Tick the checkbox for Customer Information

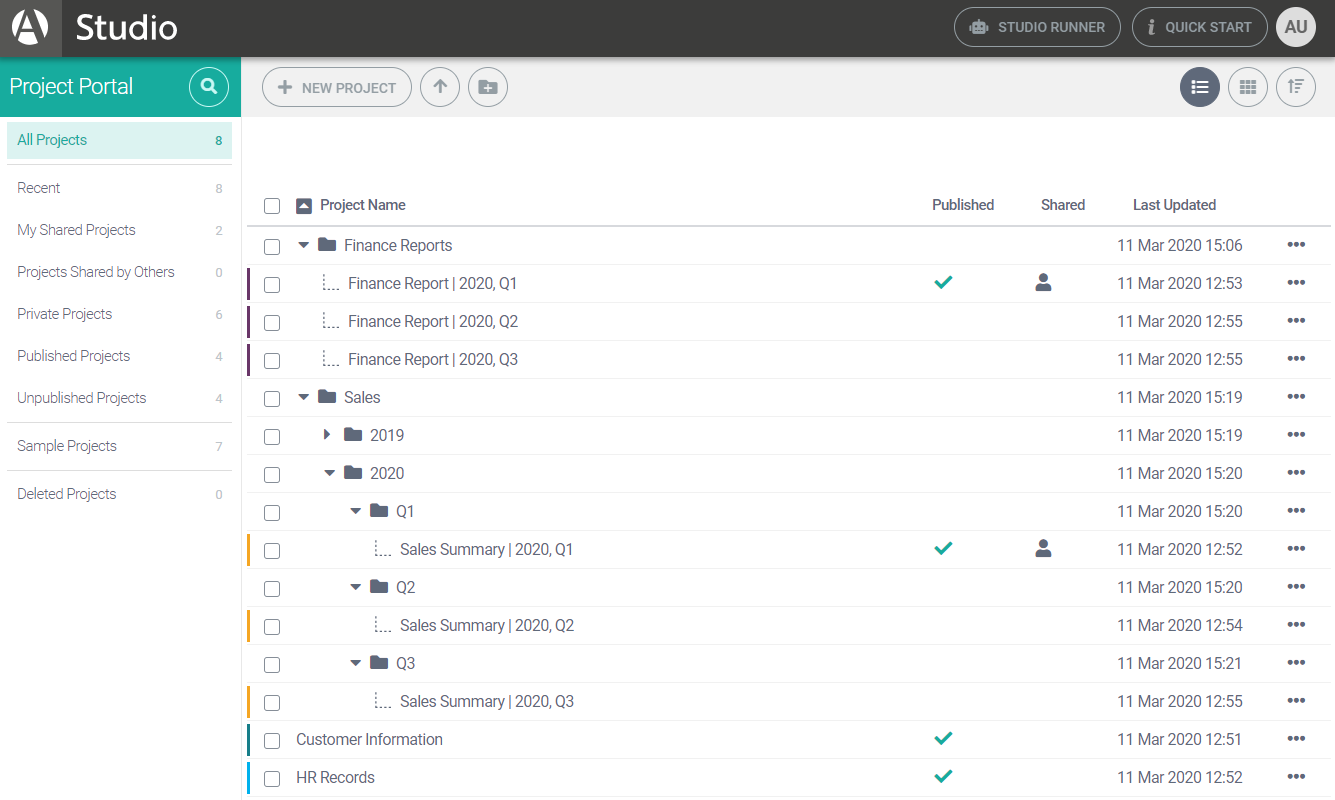click(x=272, y=741)
